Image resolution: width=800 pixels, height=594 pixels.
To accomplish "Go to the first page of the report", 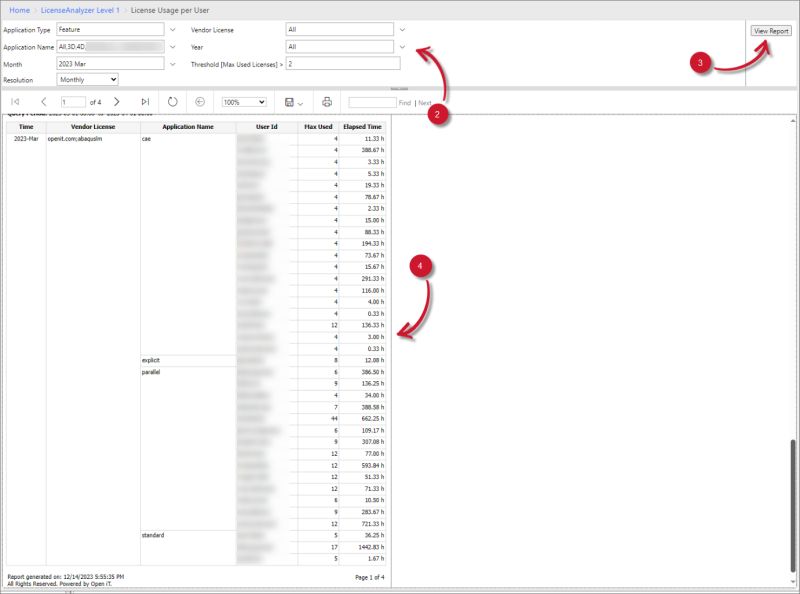I will pyautogui.click(x=15, y=101).
